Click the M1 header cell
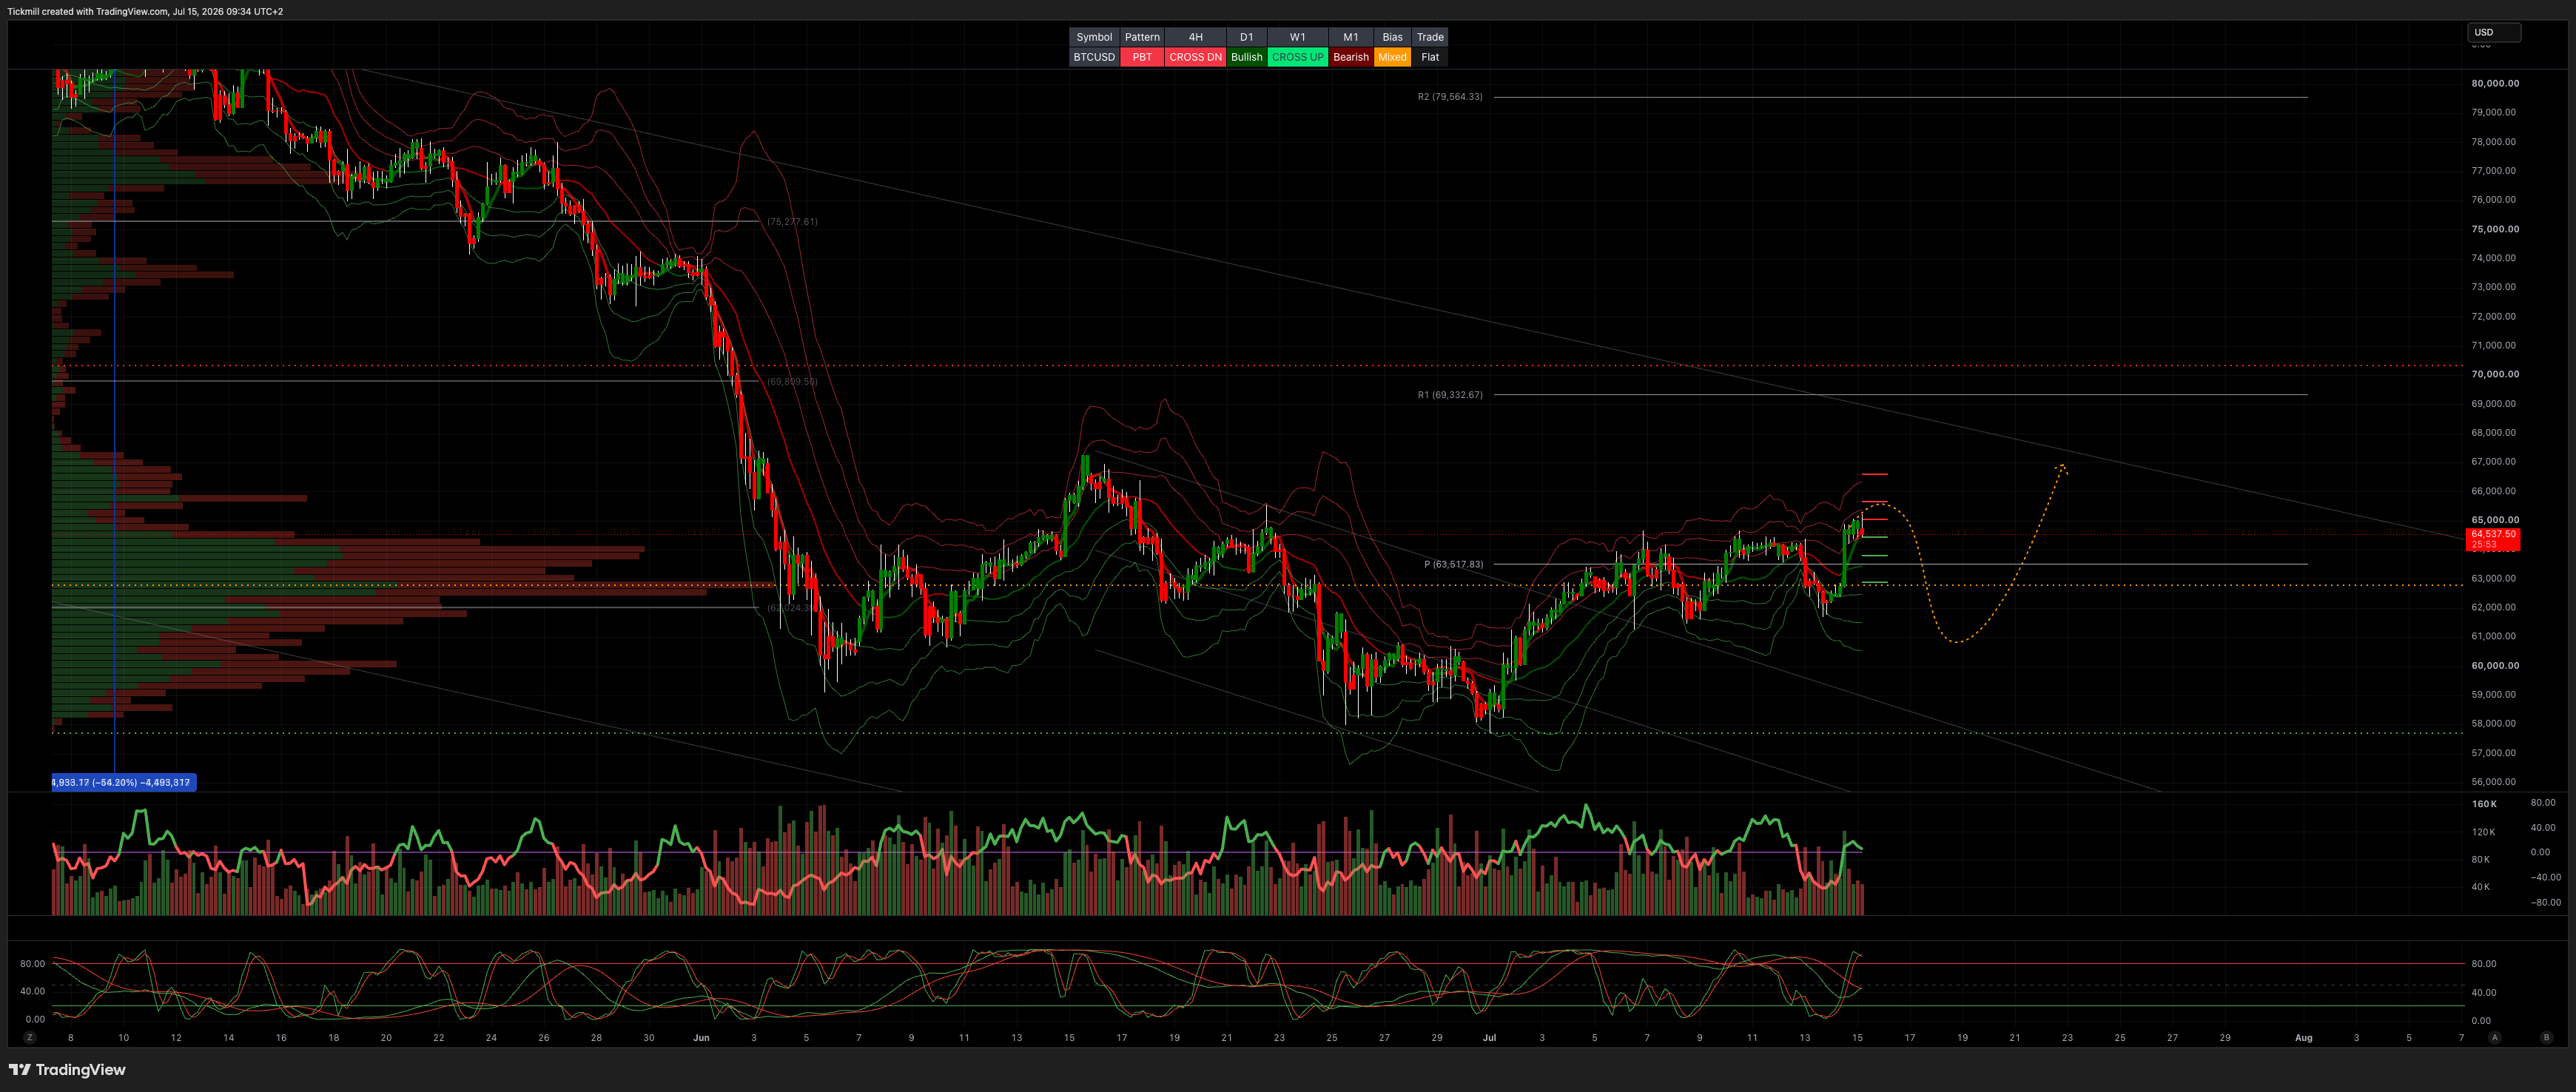 coord(1351,37)
